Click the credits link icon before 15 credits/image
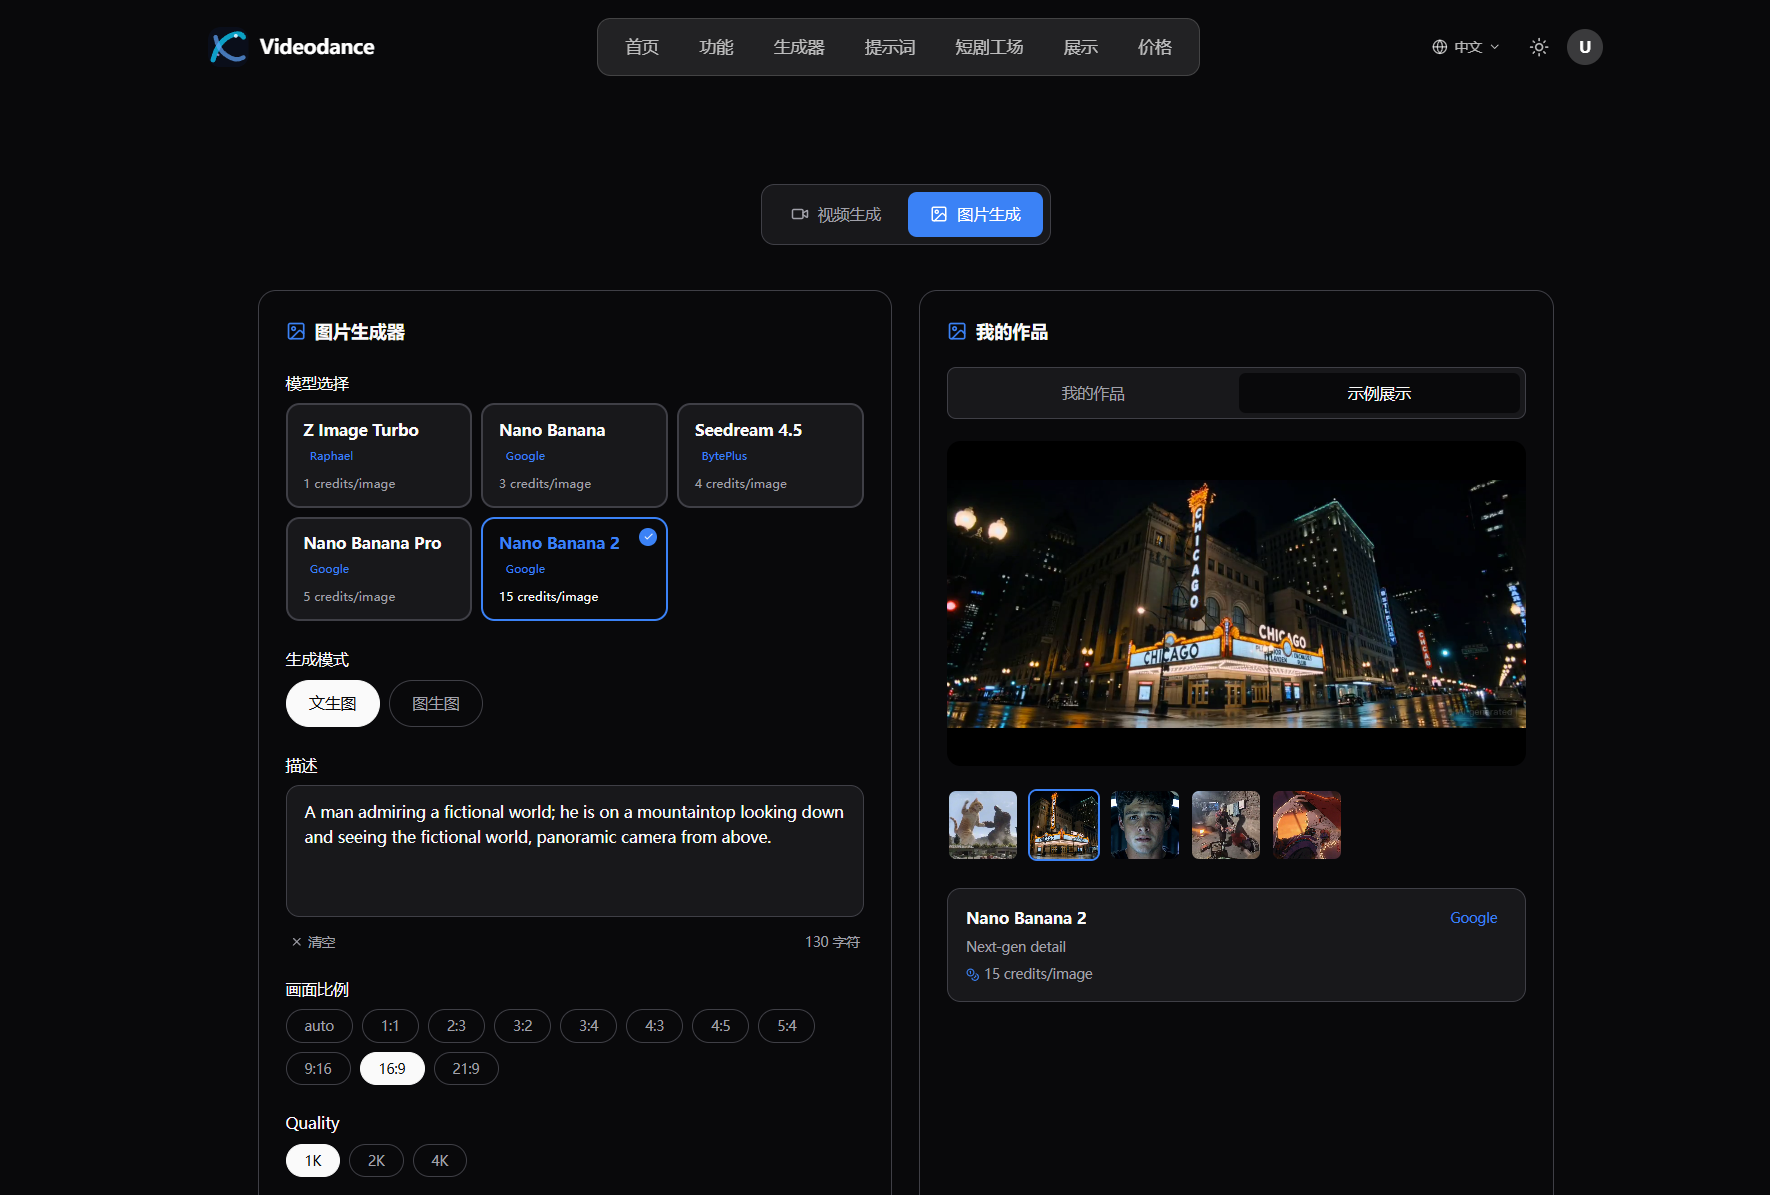The height and width of the screenshot is (1195, 1770). point(973,974)
